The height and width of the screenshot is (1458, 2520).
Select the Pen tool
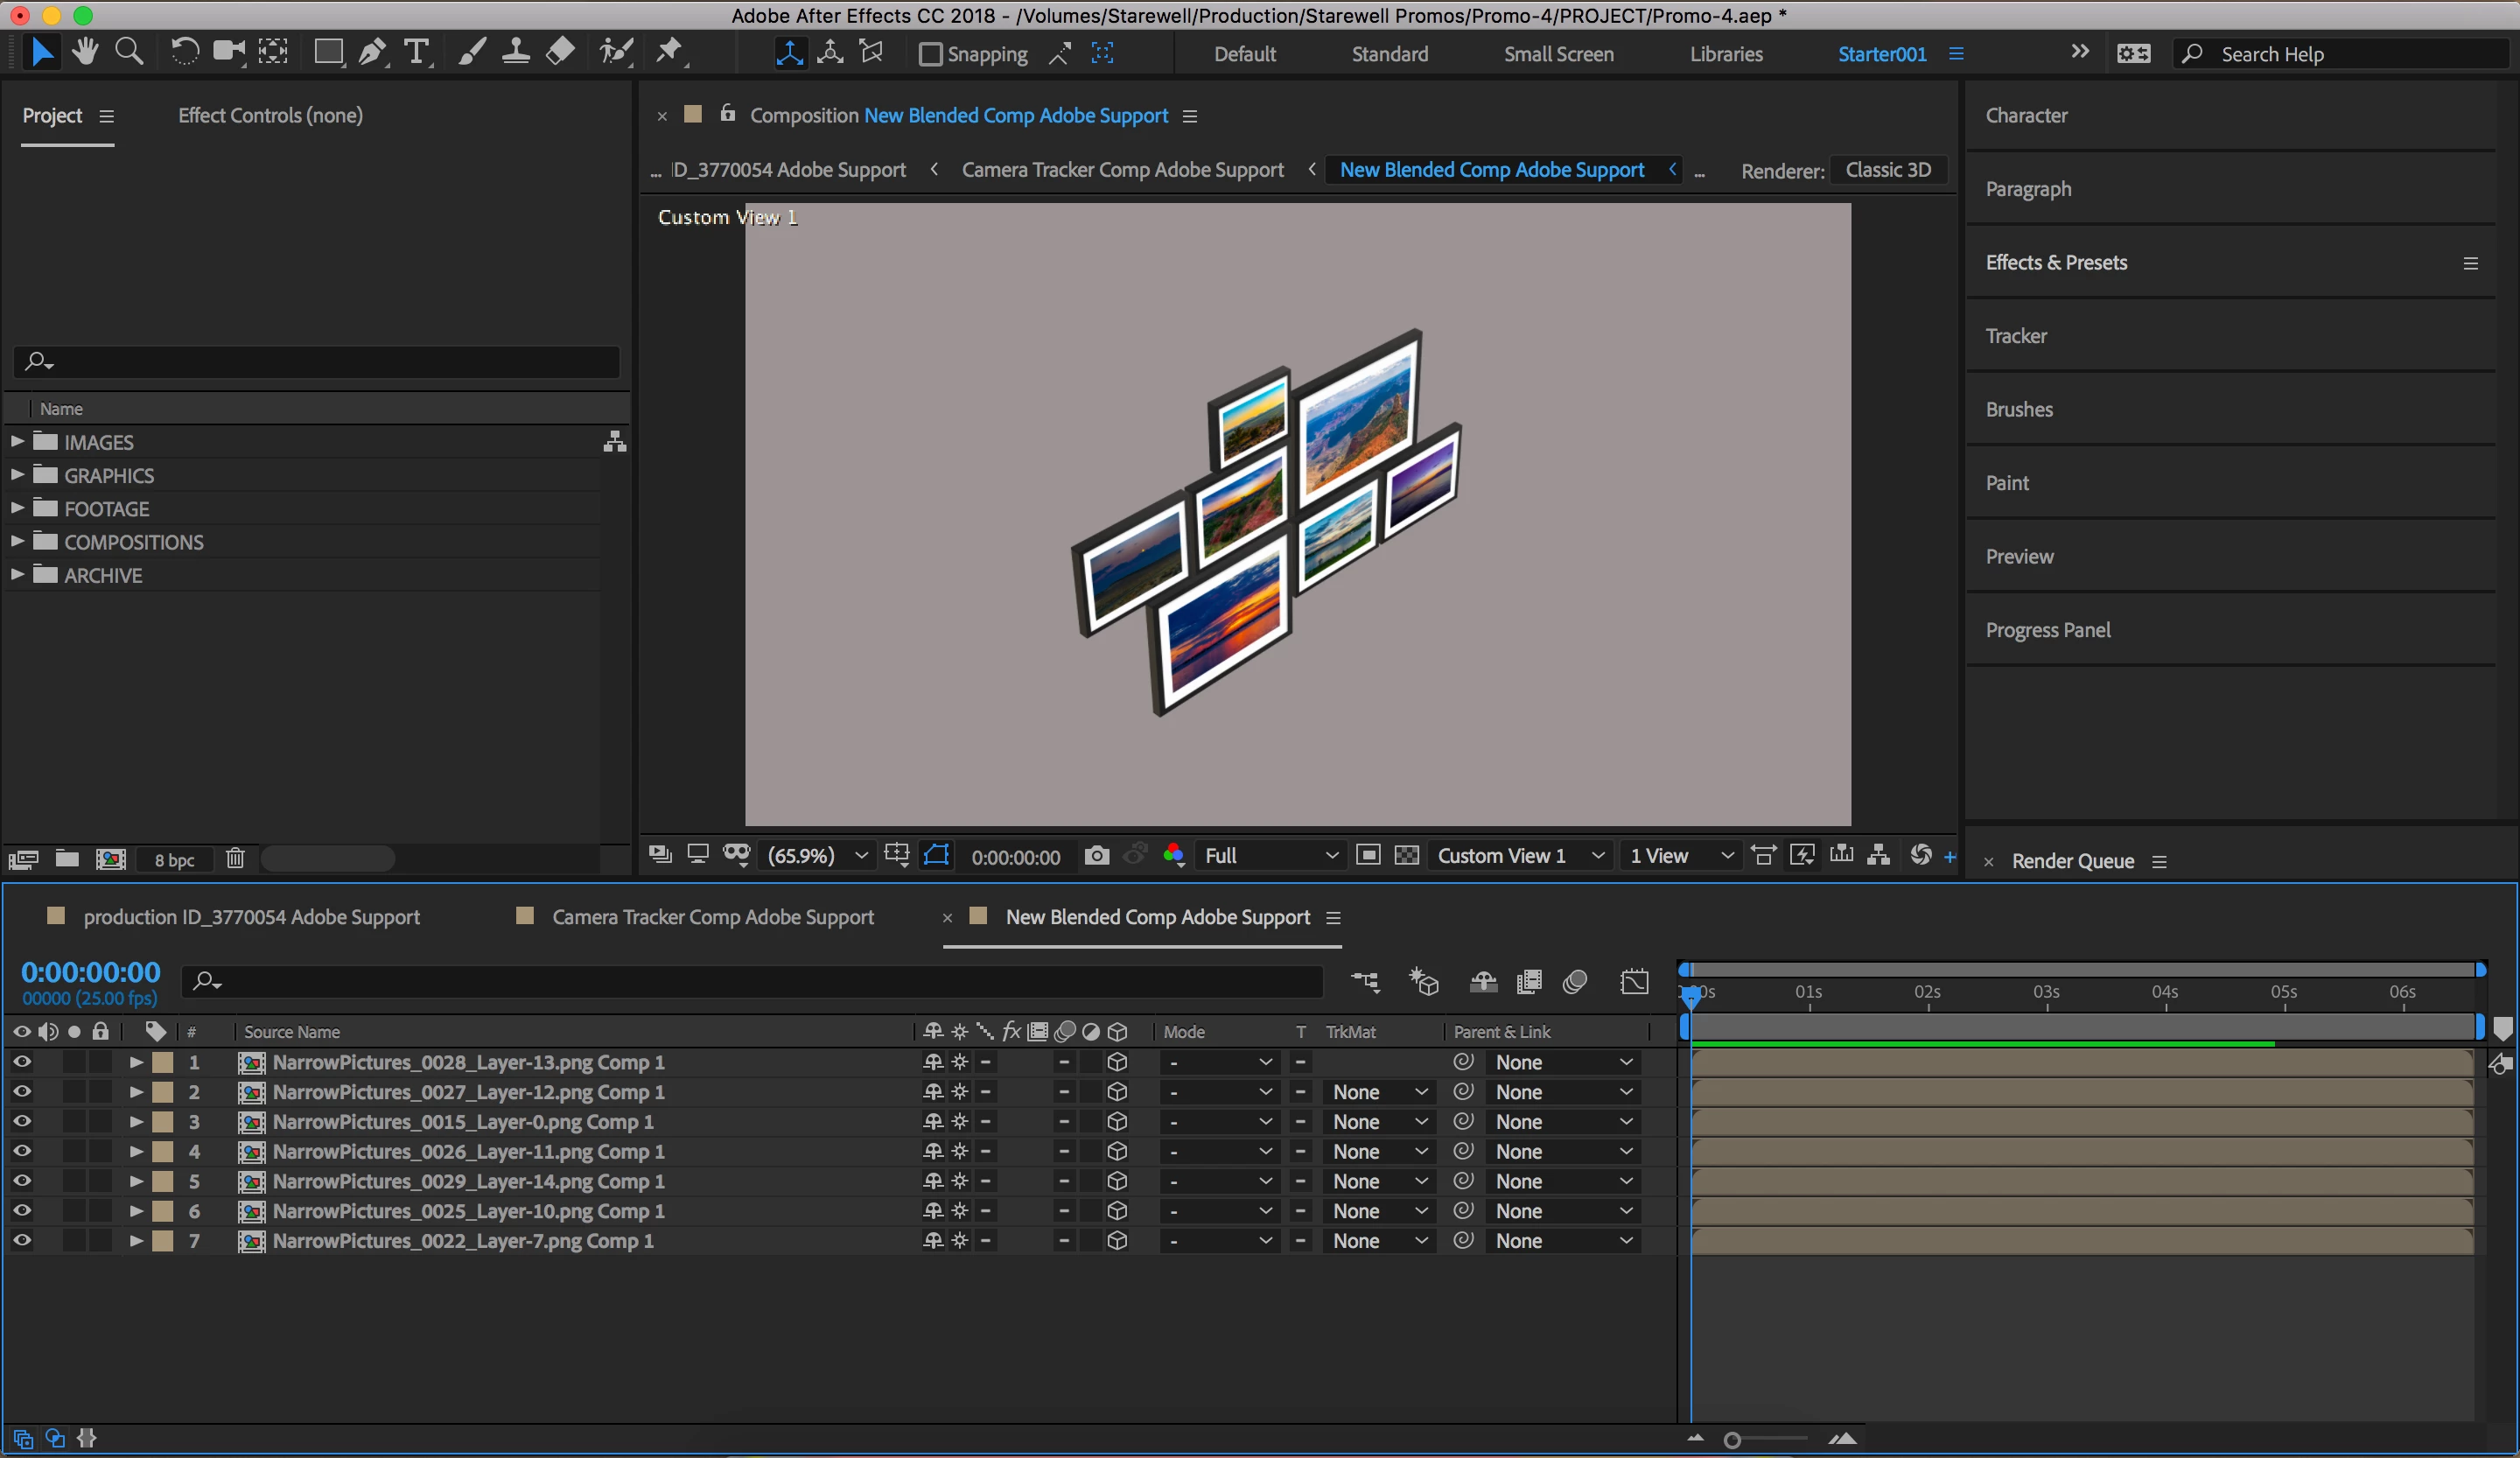(372, 52)
